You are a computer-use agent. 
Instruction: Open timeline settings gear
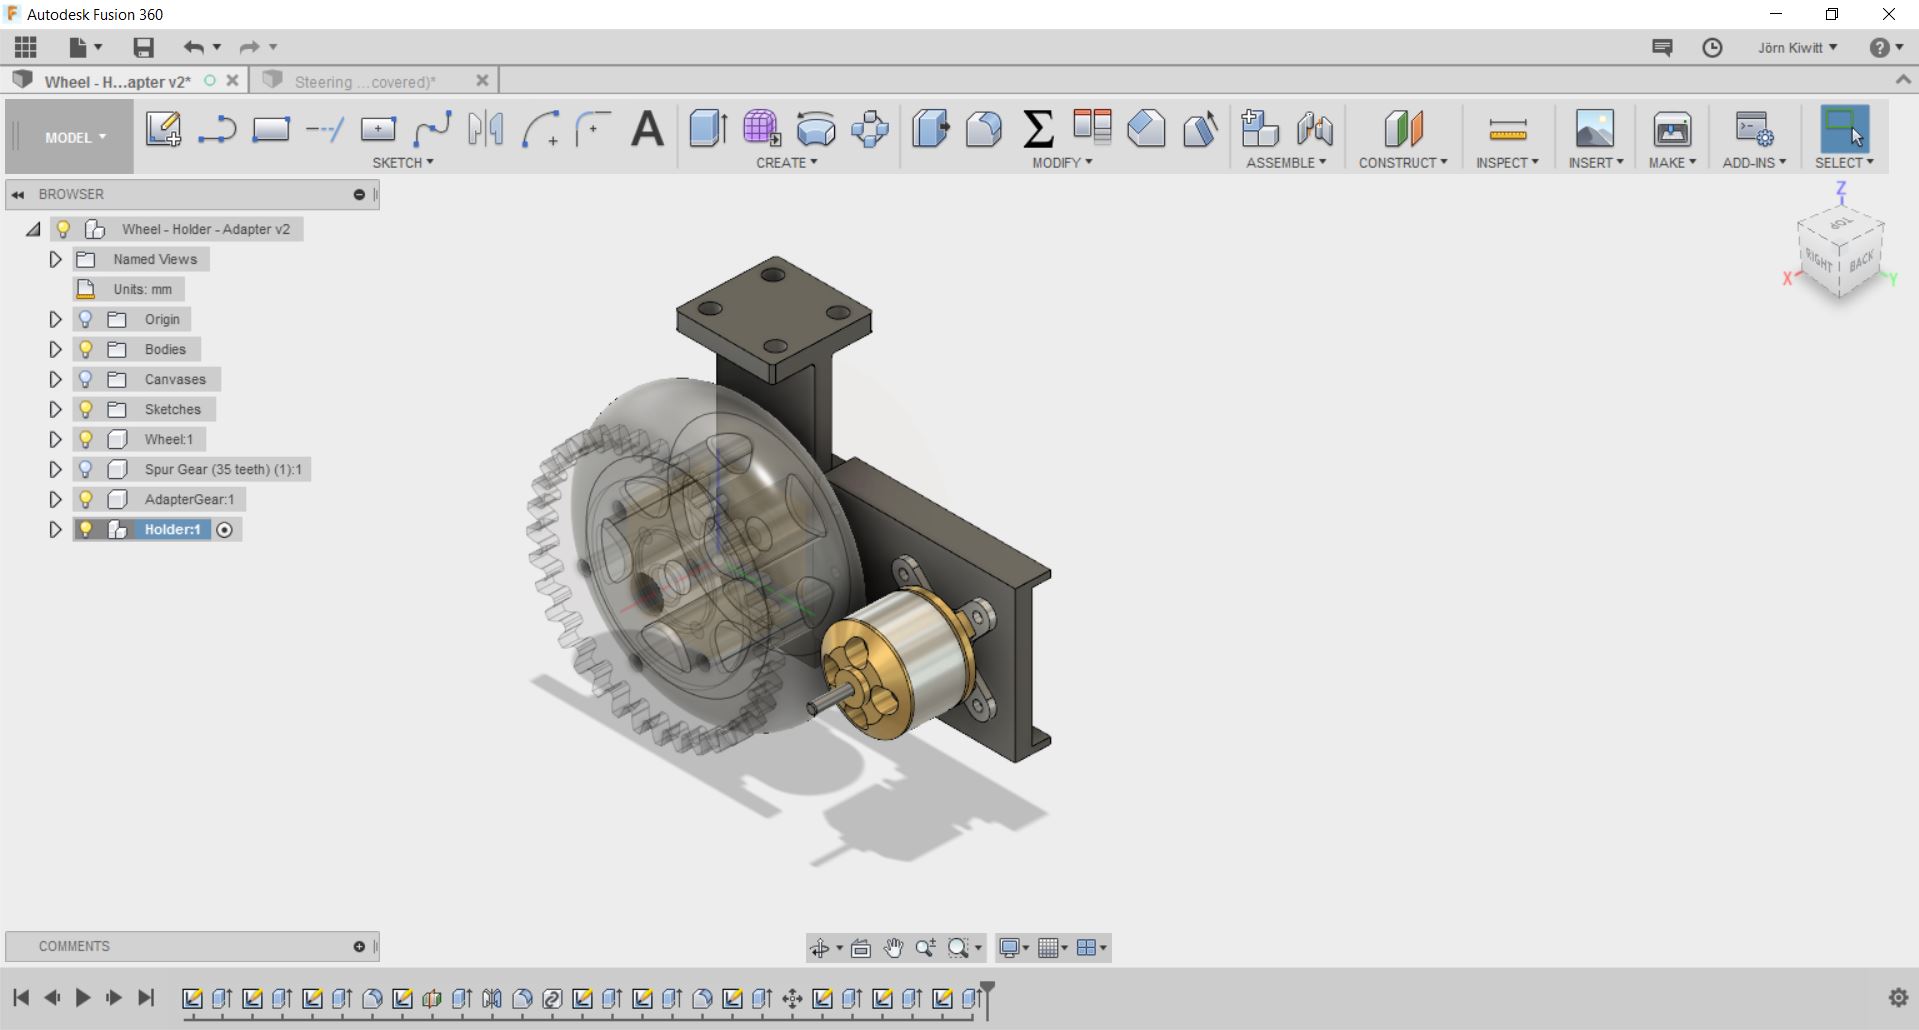[1898, 997]
